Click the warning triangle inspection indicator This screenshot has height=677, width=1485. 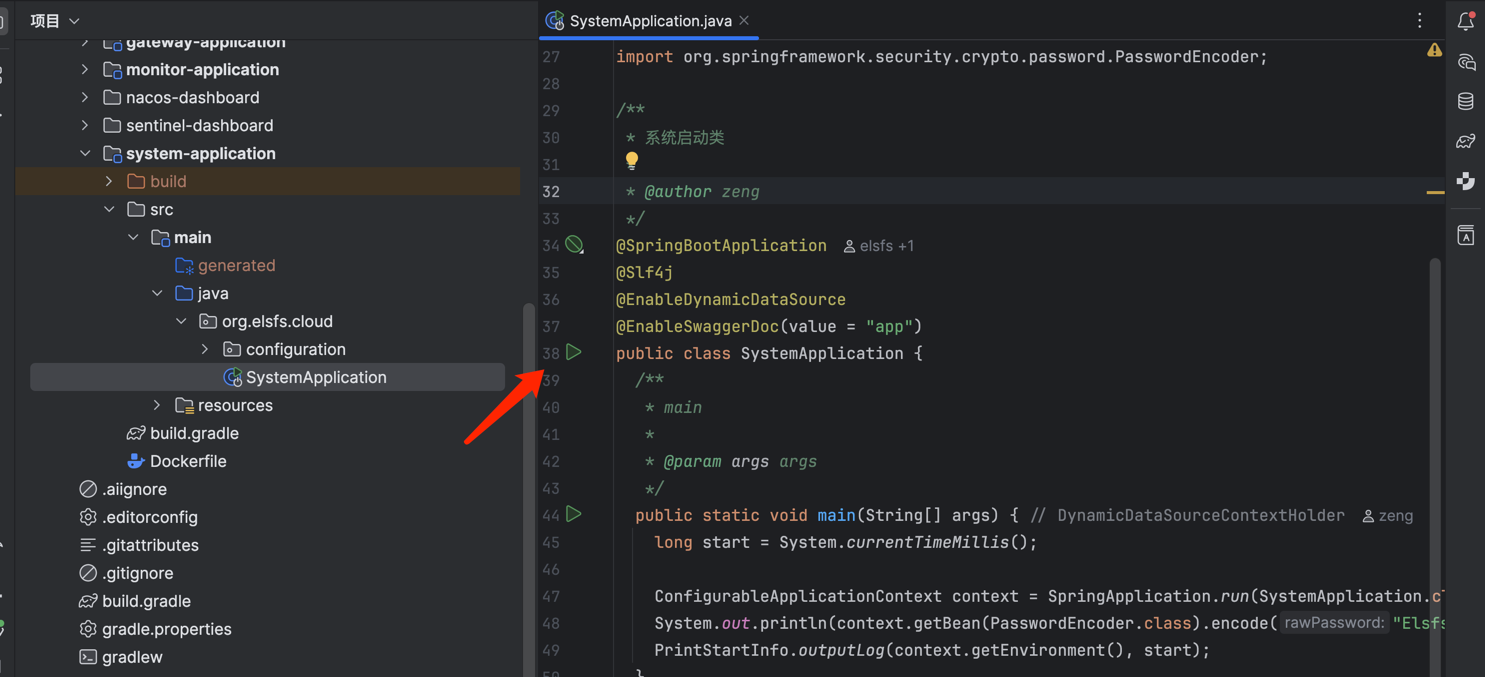pyautogui.click(x=1434, y=50)
